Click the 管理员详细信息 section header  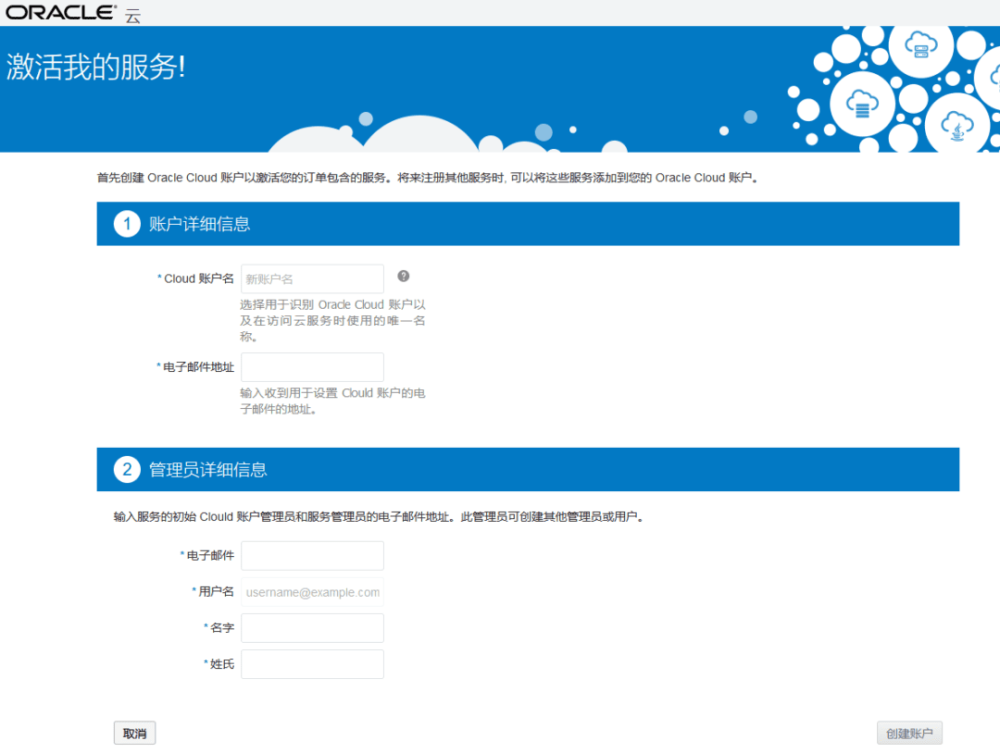[528, 470]
